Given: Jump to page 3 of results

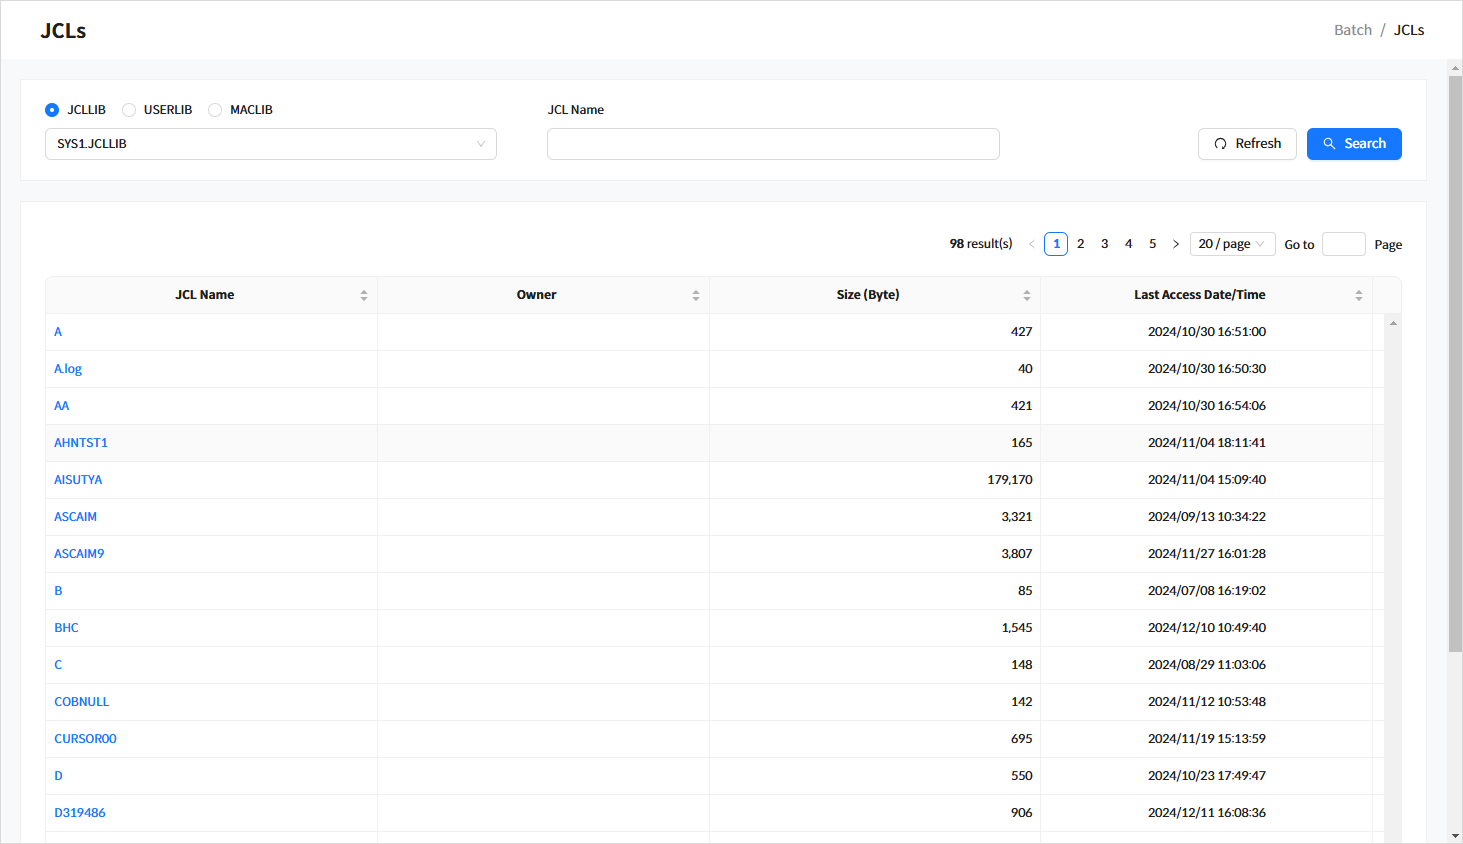Looking at the screenshot, I should tap(1104, 244).
